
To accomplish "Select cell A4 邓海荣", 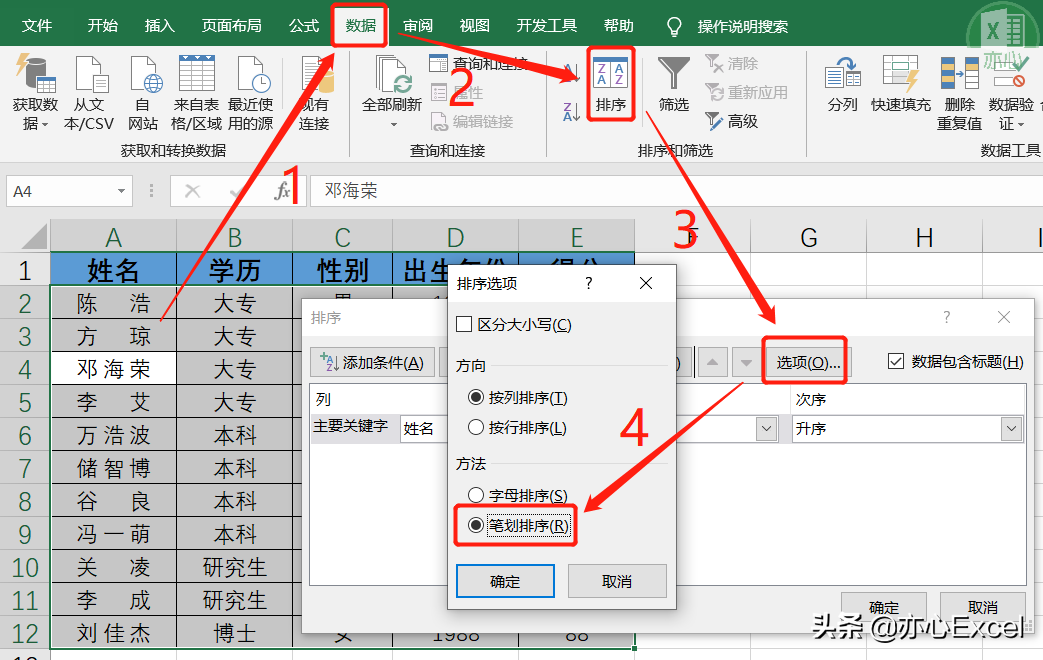I will coord(113,369).
